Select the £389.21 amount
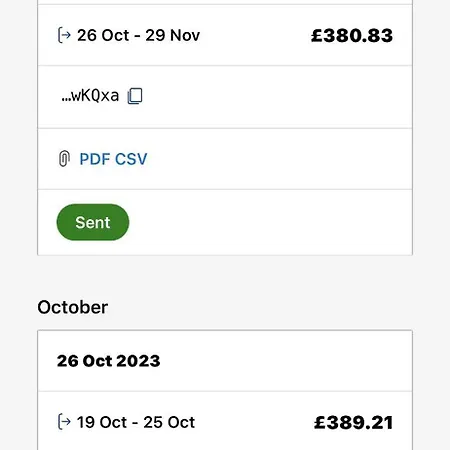Image resolution: width=450 pixels, height=450 pixels. (353, 422)
